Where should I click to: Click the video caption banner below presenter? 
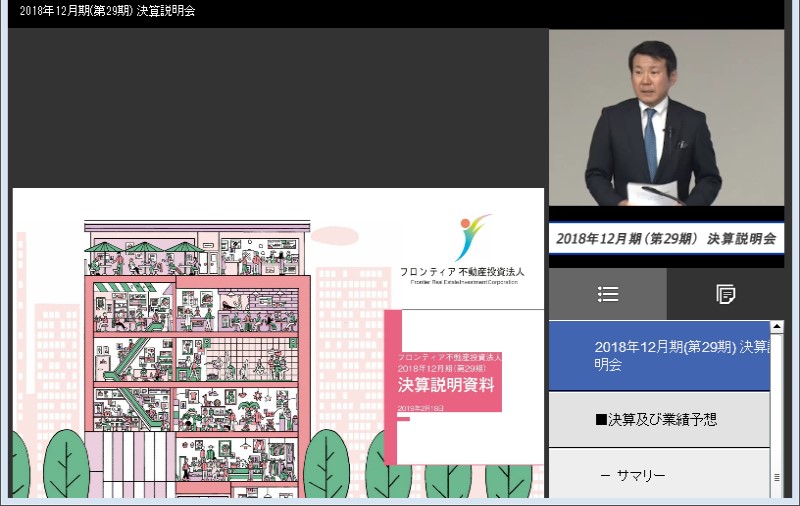coord(666,238)
